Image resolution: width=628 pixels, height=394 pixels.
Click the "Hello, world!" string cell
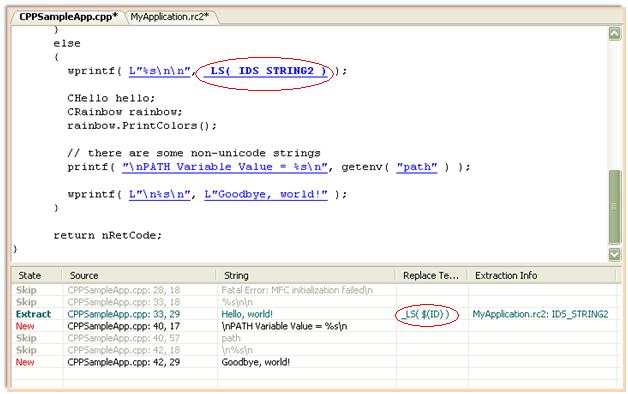pos(247,314)
